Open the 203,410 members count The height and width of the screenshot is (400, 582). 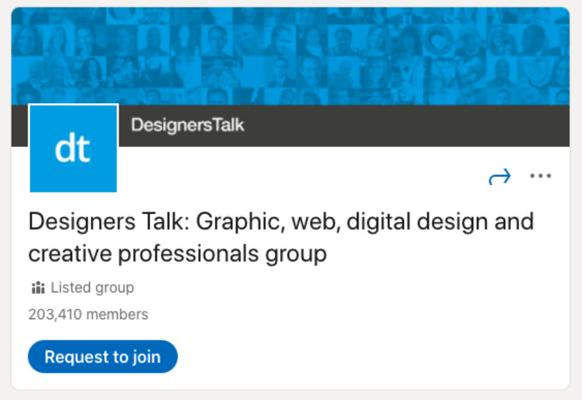(88, 314)
